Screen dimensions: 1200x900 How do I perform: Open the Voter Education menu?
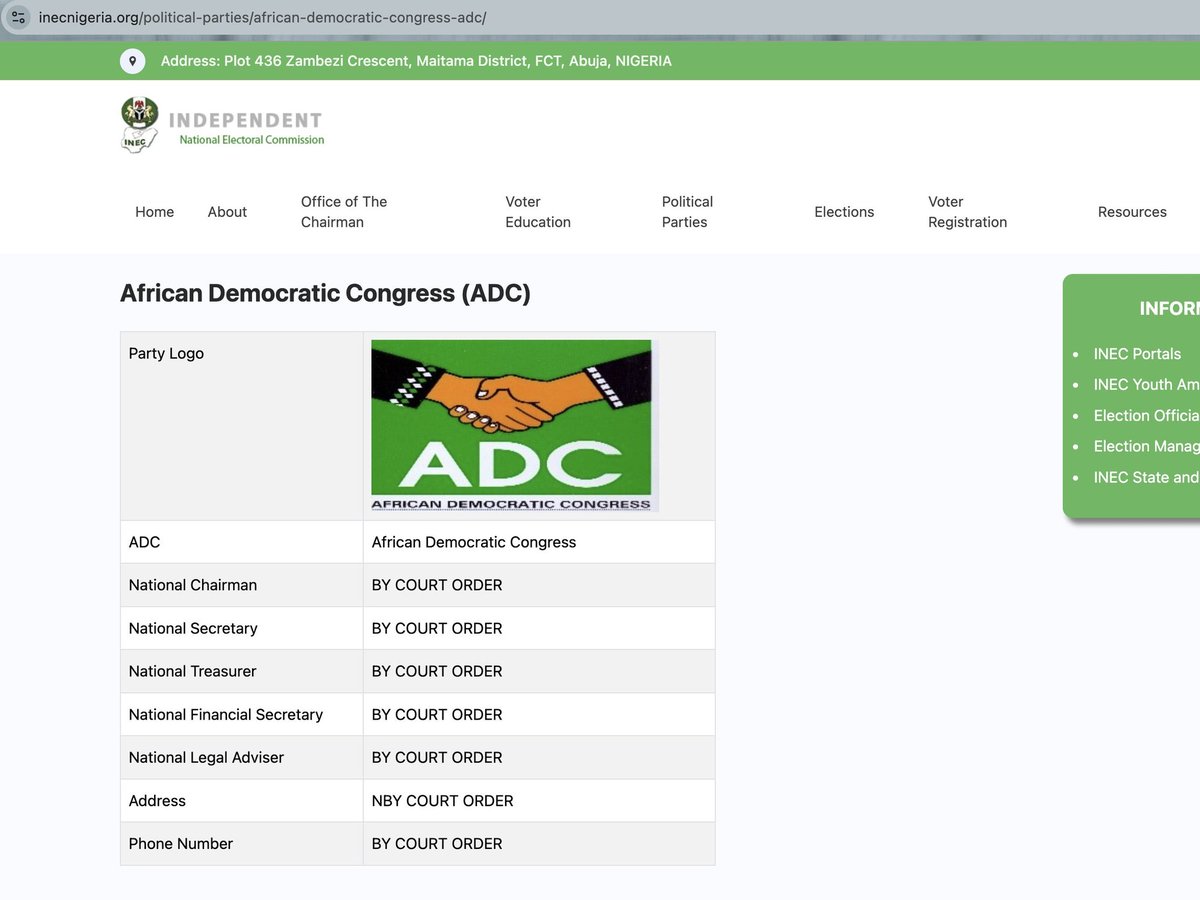coord(538,212)
